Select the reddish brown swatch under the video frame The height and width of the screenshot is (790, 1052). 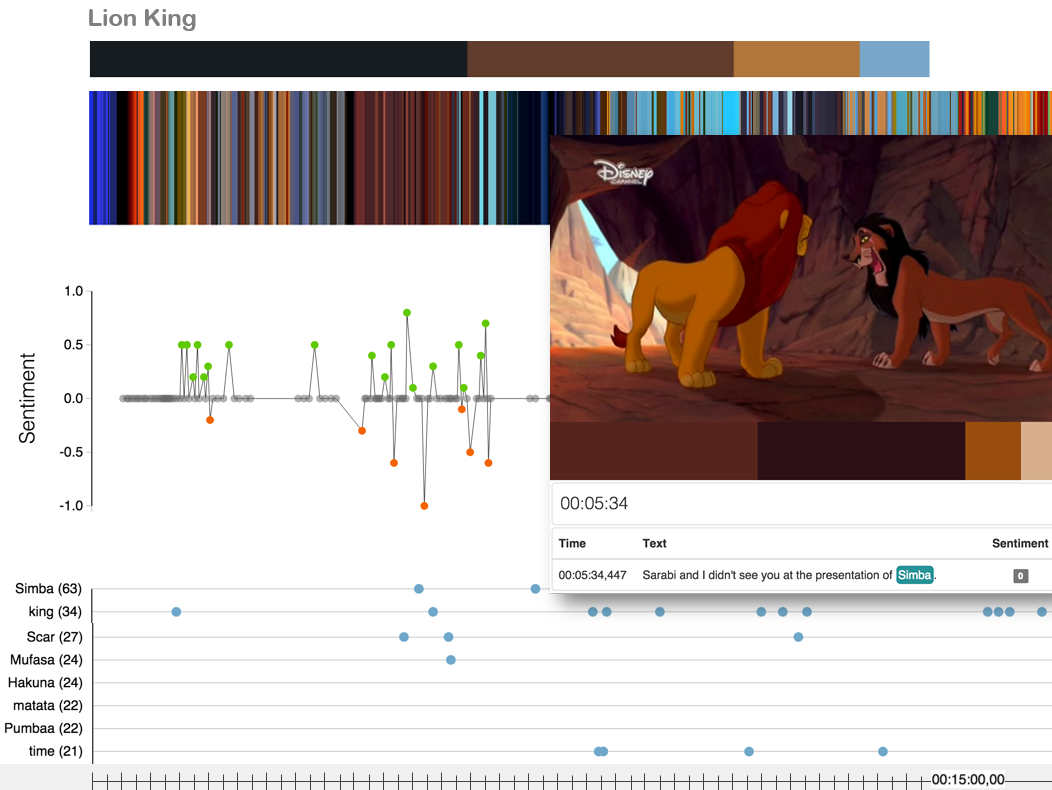pos(654,451)
